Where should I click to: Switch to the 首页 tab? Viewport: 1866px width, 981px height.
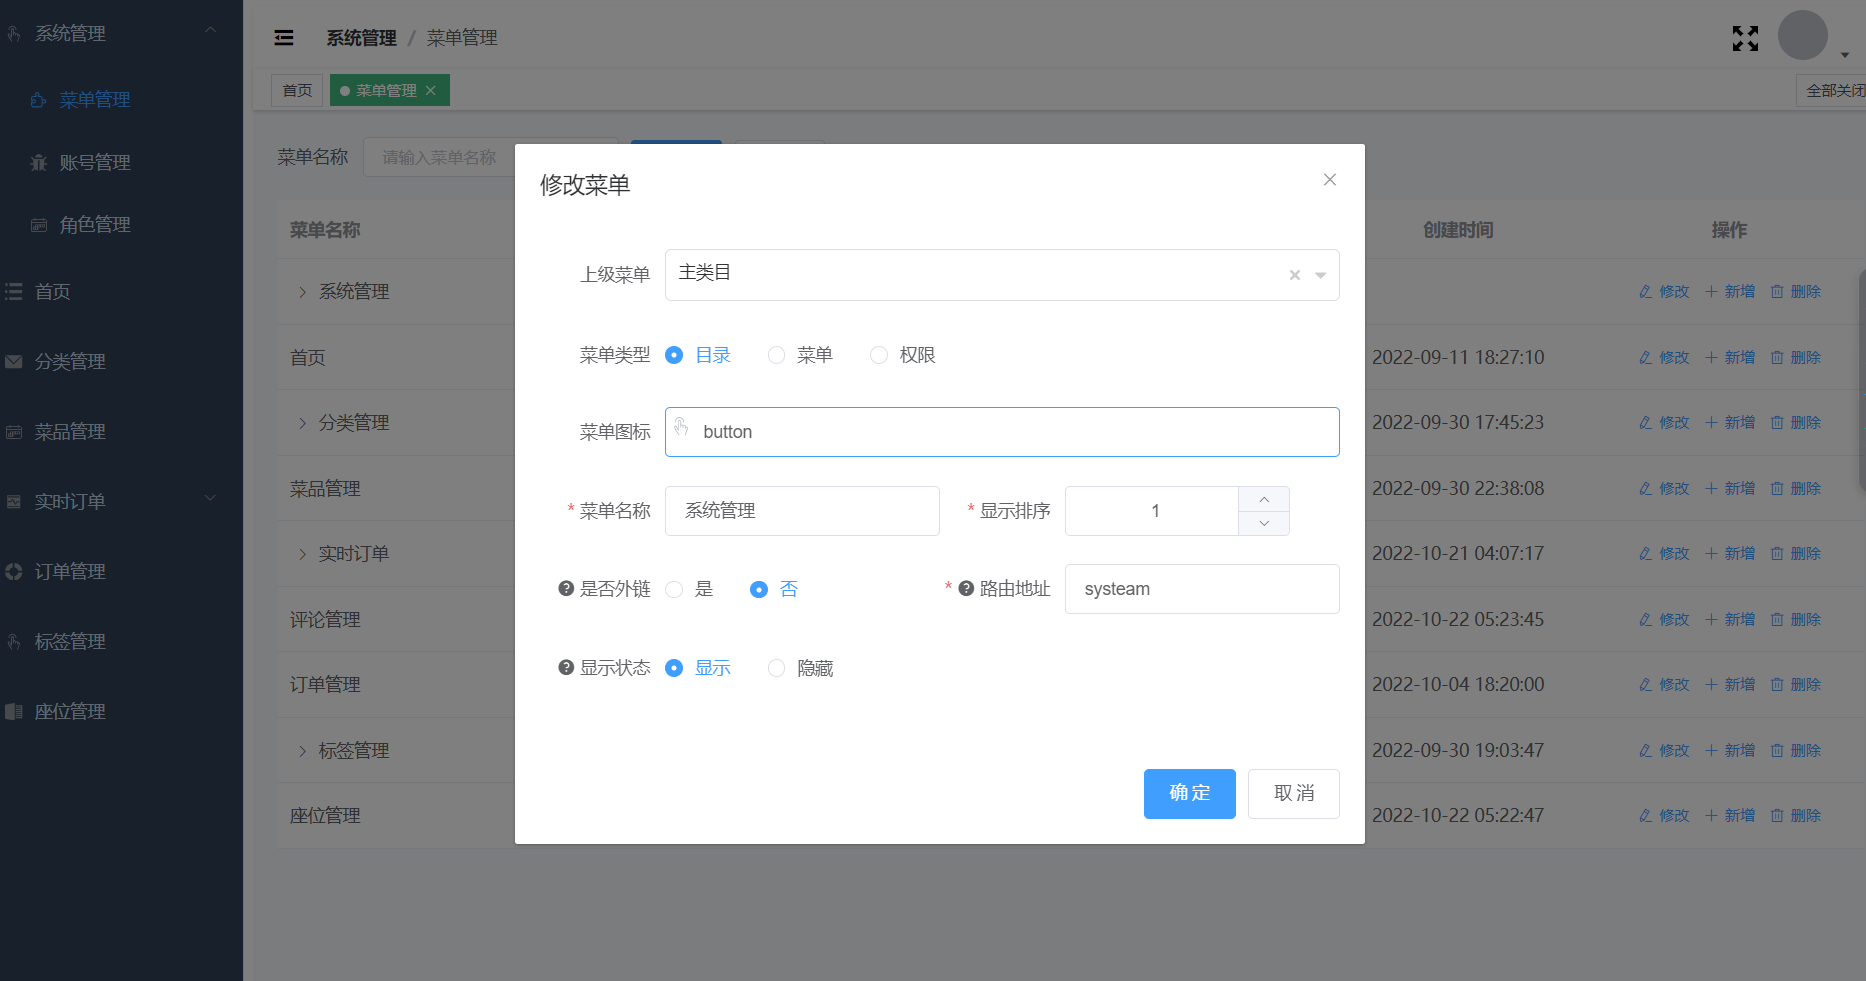click(297, 90)
